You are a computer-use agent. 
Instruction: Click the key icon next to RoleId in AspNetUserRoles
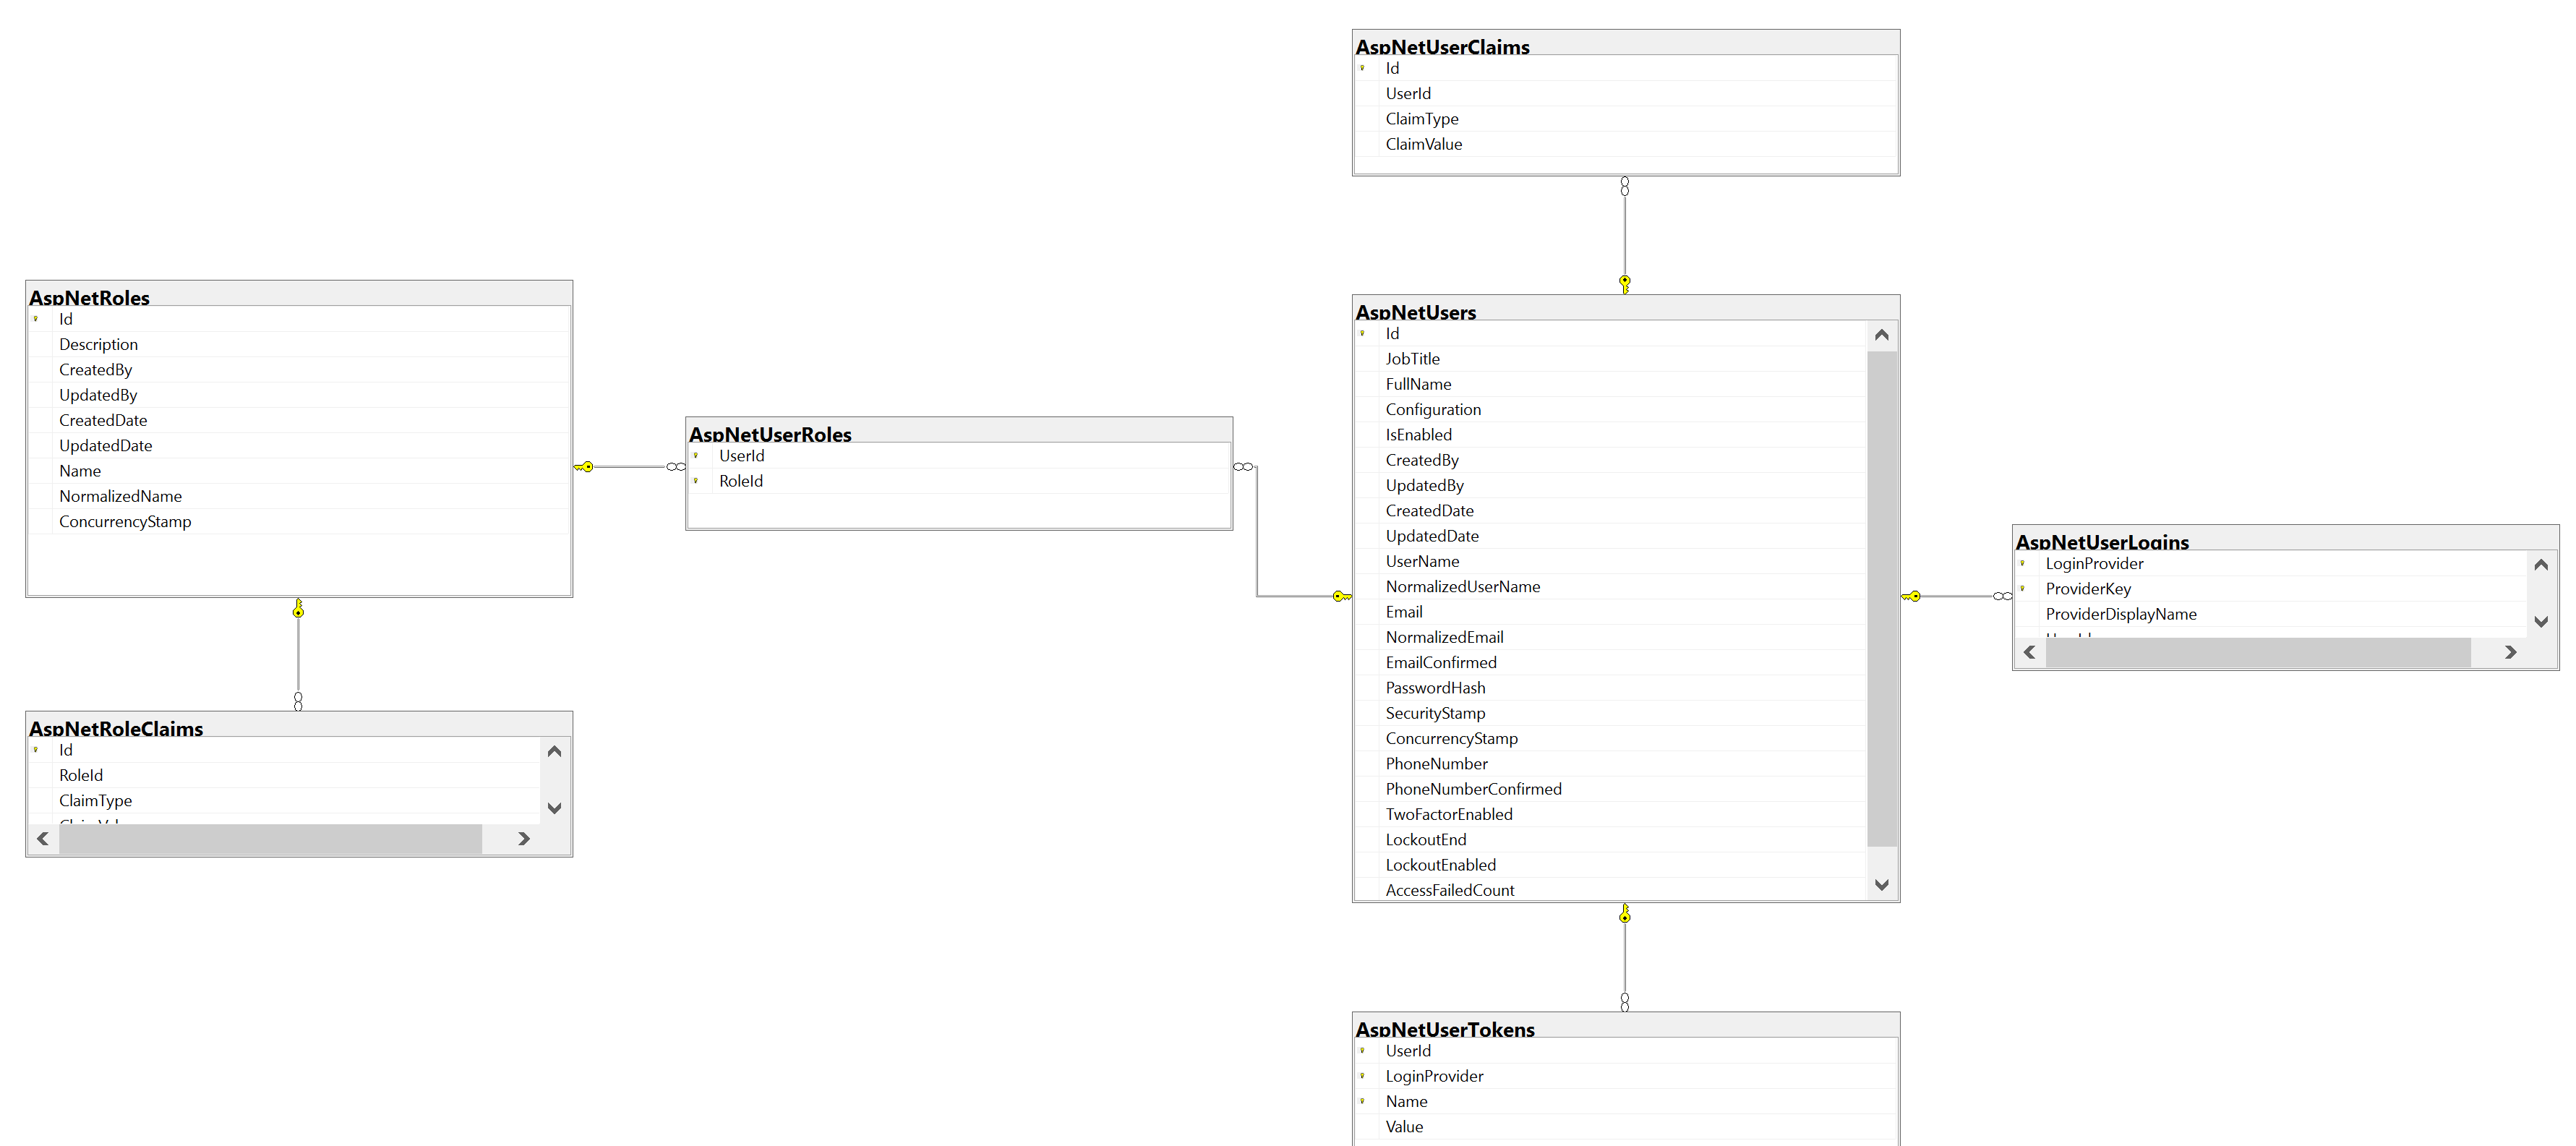(x=696, y=481)
